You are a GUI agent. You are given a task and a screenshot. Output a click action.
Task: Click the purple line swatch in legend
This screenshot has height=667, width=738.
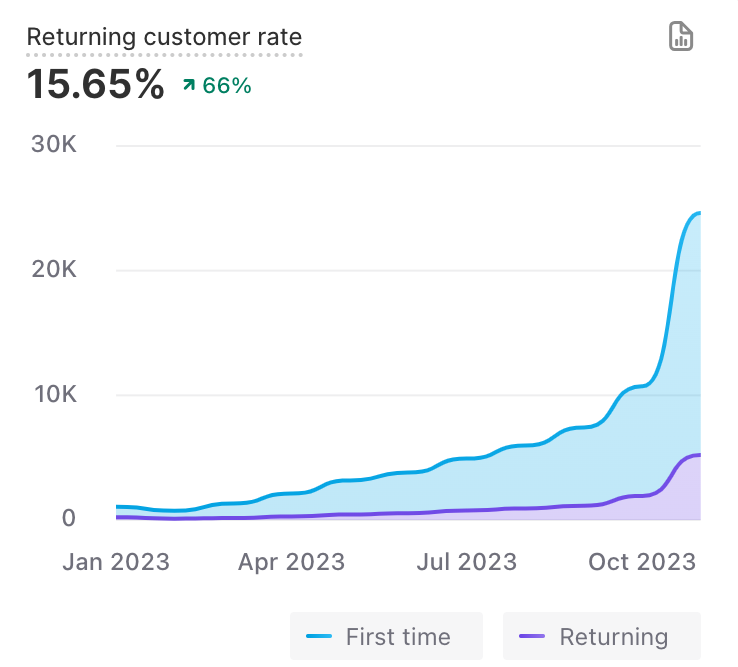tap(532, 636)
